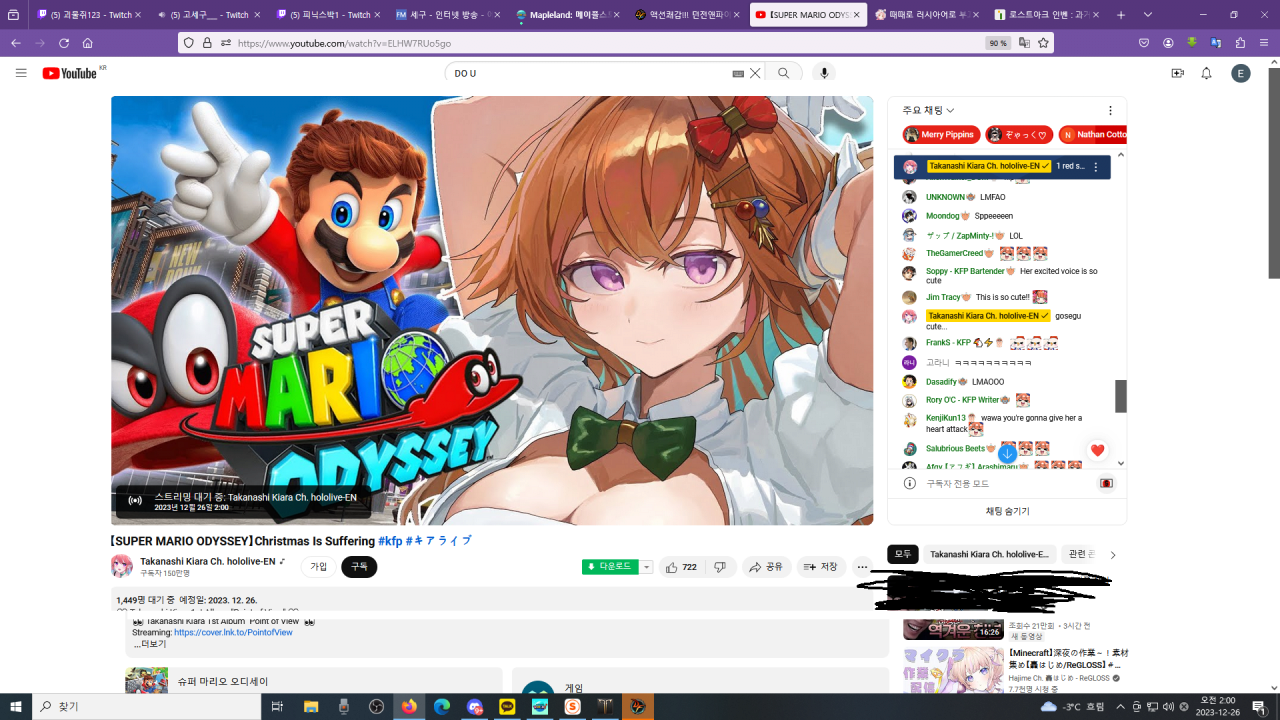Screen dimensions: 1280x720
Task: Click 채팅 숨기기 to hide chat
Action: [1007, 511]
